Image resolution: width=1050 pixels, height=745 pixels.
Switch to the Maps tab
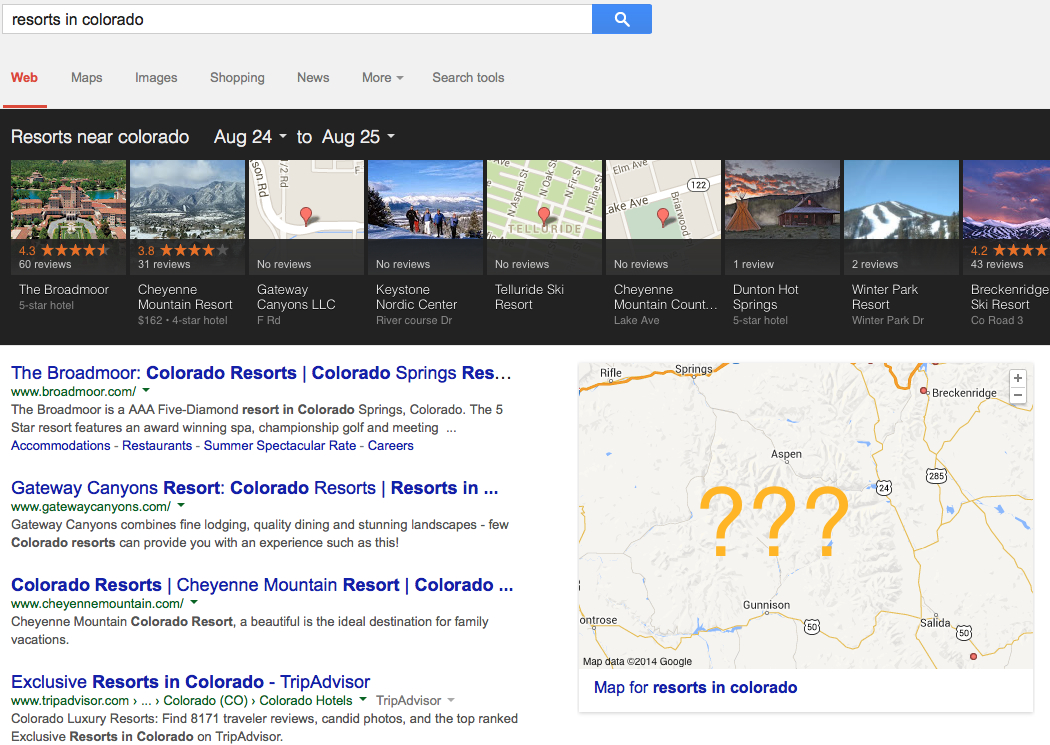tap(86, 78)
